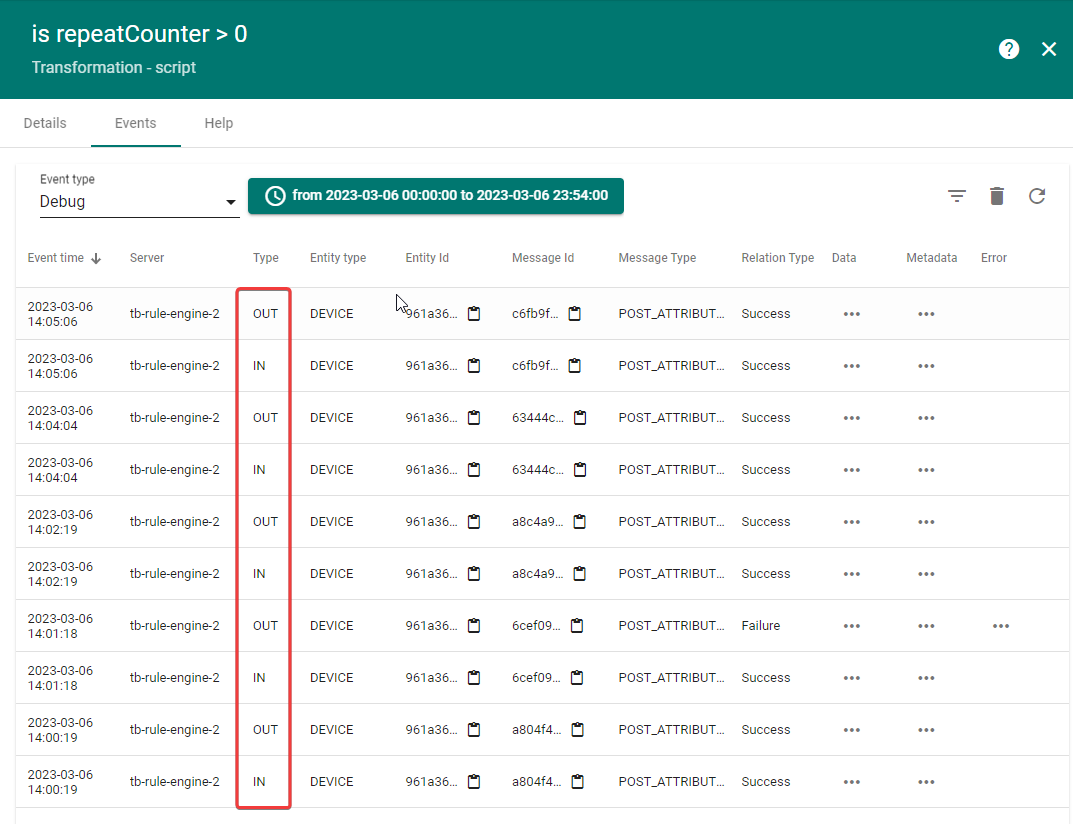Image resolution: width=1073 pixels, height=824 pixels.
Task: Click the Success status of the 14:05:06 event
Action: pos(765,313)
